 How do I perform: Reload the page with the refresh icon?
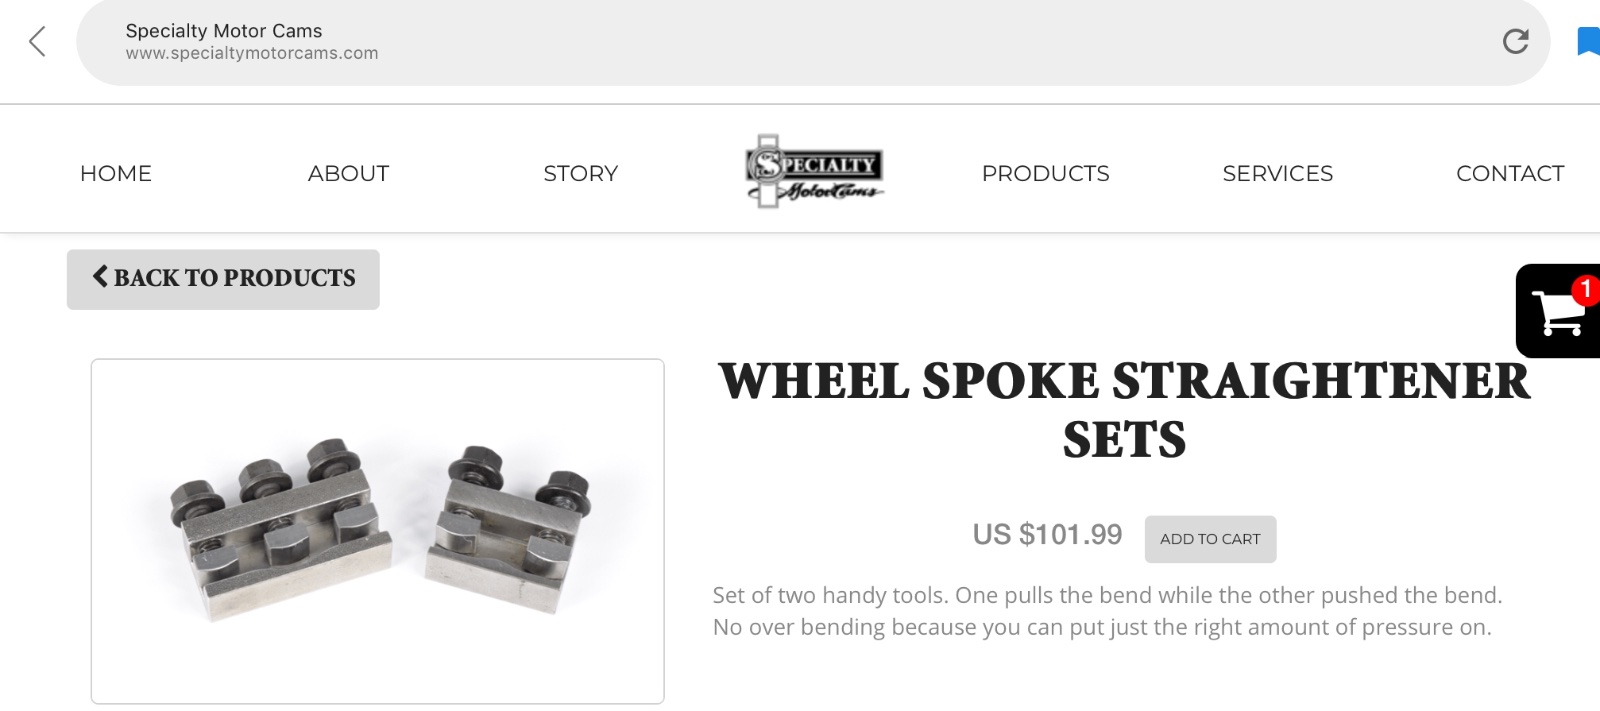click(x=1515, y=41)
